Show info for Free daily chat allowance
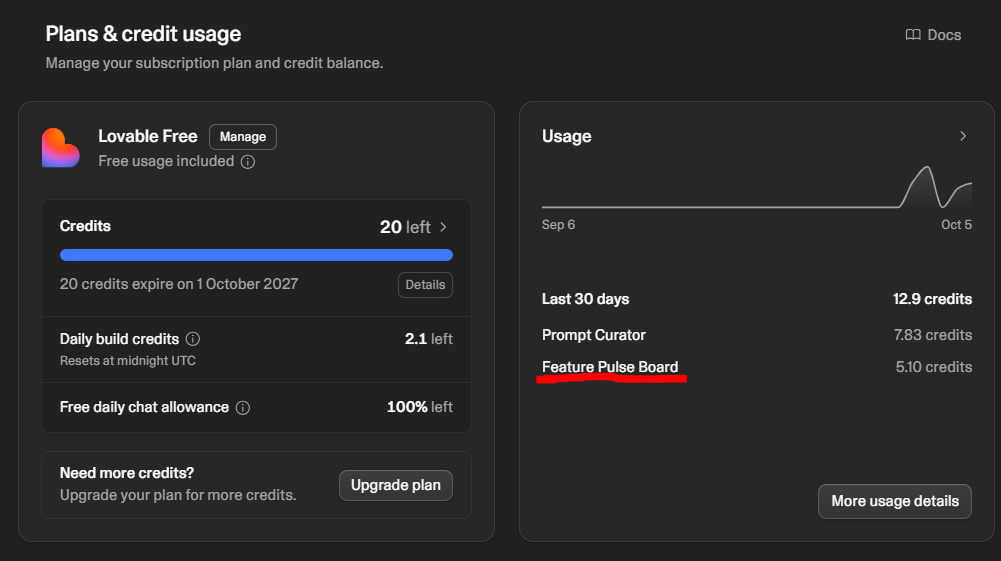 (243, 408)
